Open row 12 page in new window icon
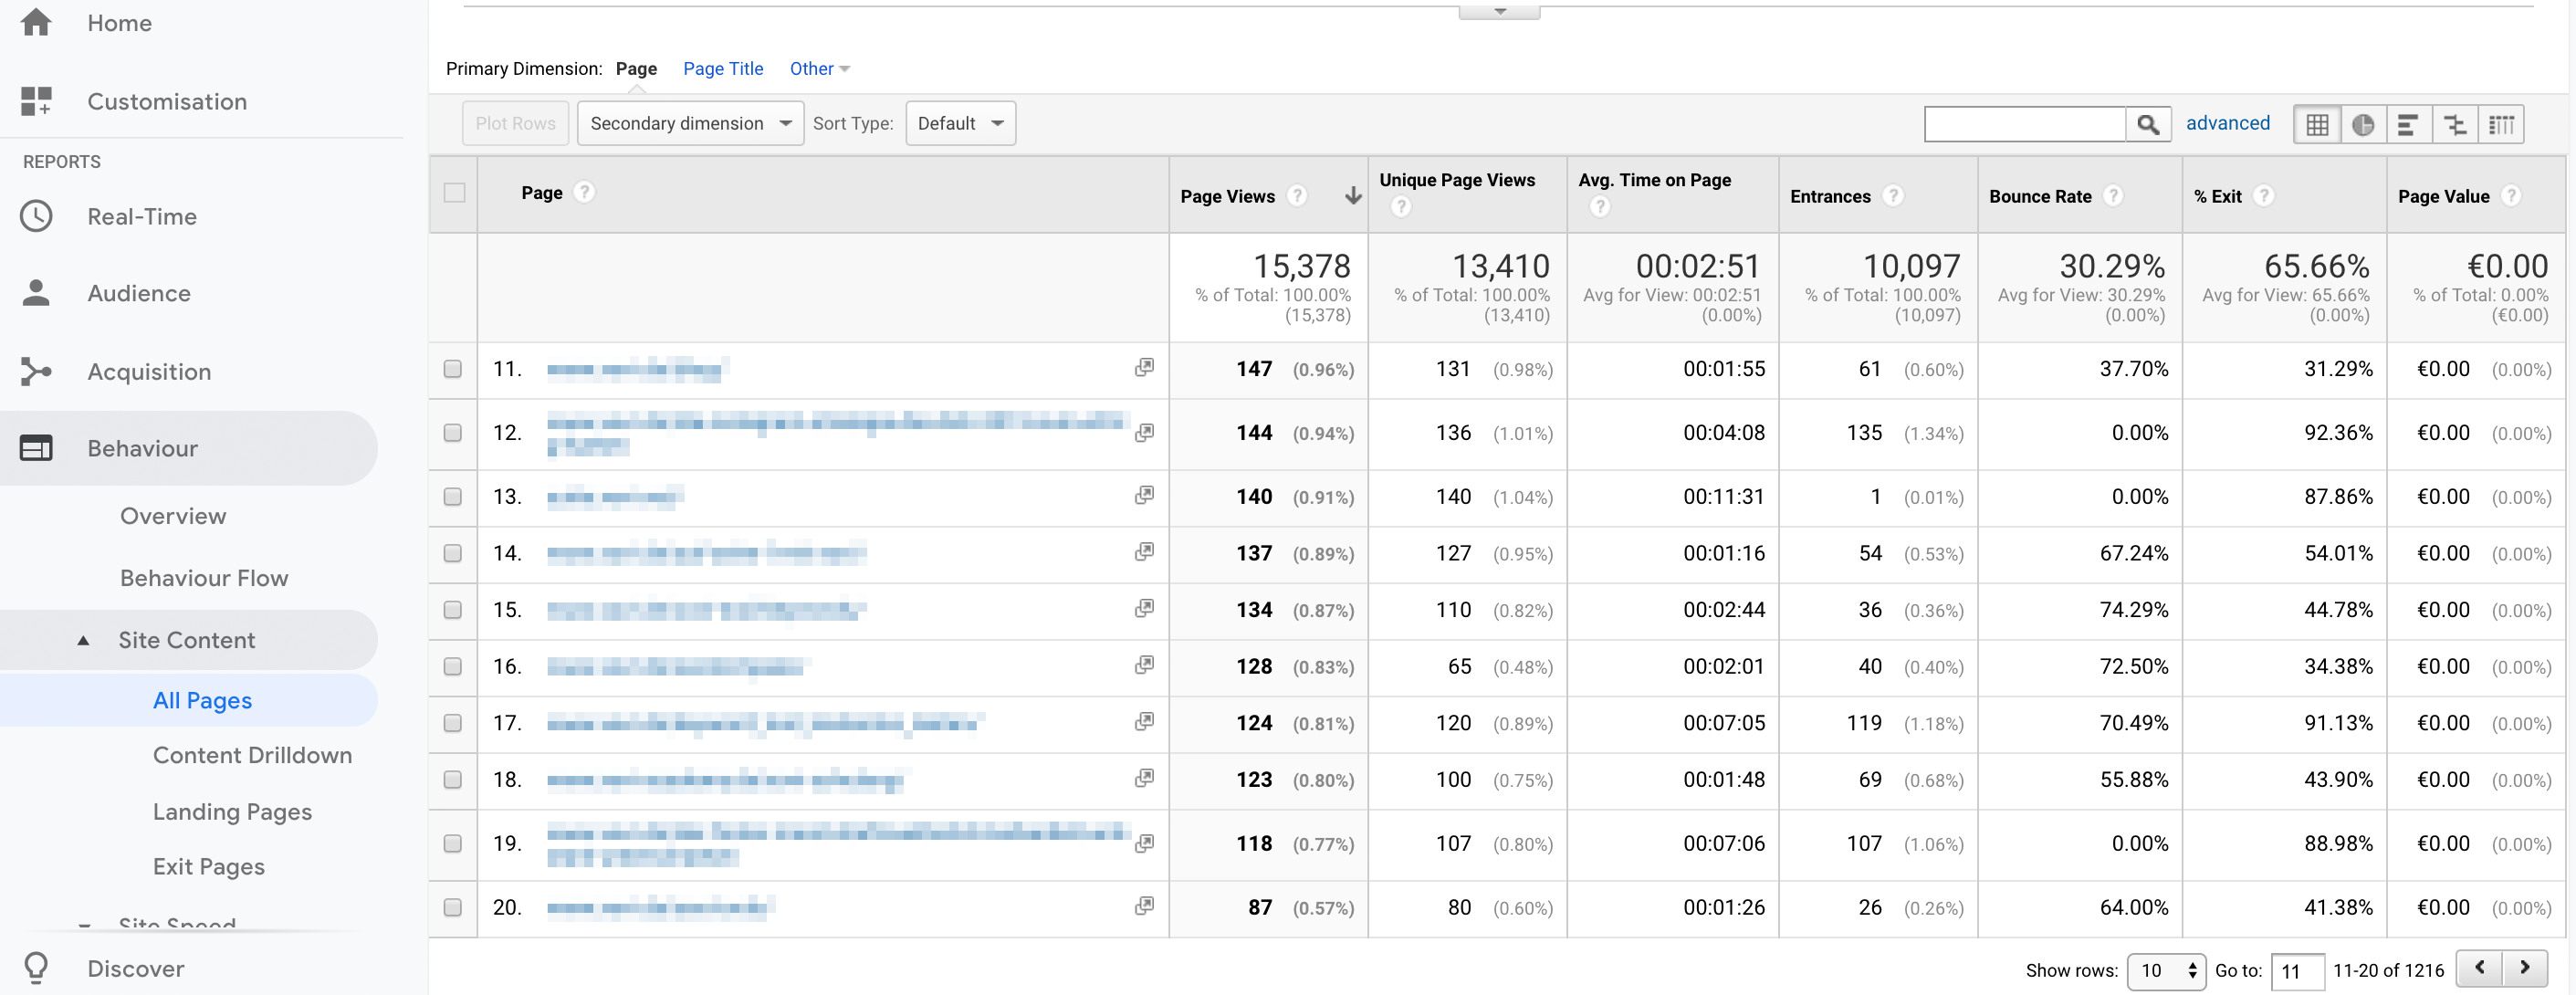The width and height of the screenshot is (2576, 995). click(x=1144, y=432)
